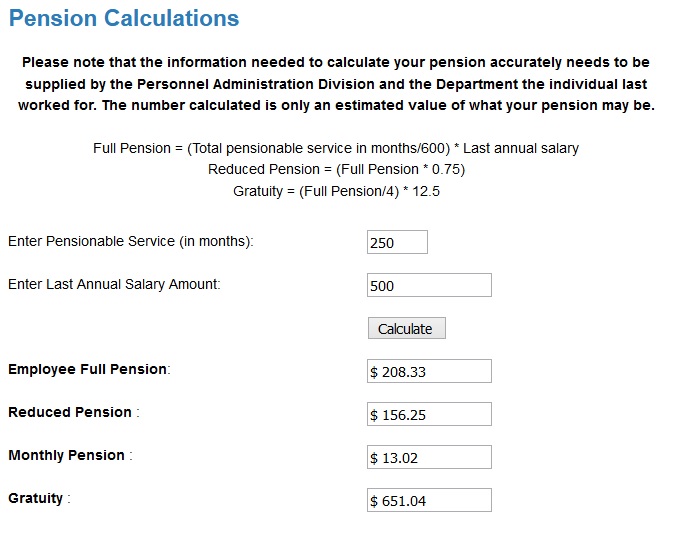Screen dimensions: 688x546
Task: Click the bold Monthly Pension label
Action: point(67,455)
